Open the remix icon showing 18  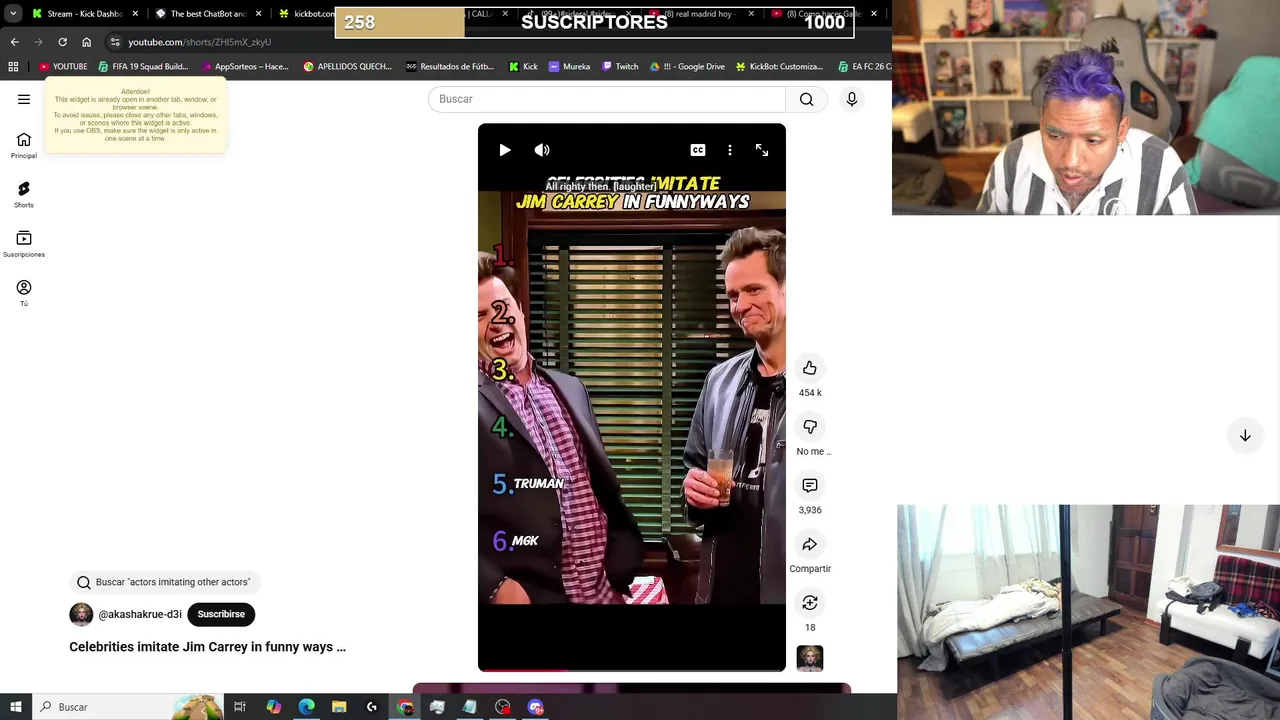[810, 603]
